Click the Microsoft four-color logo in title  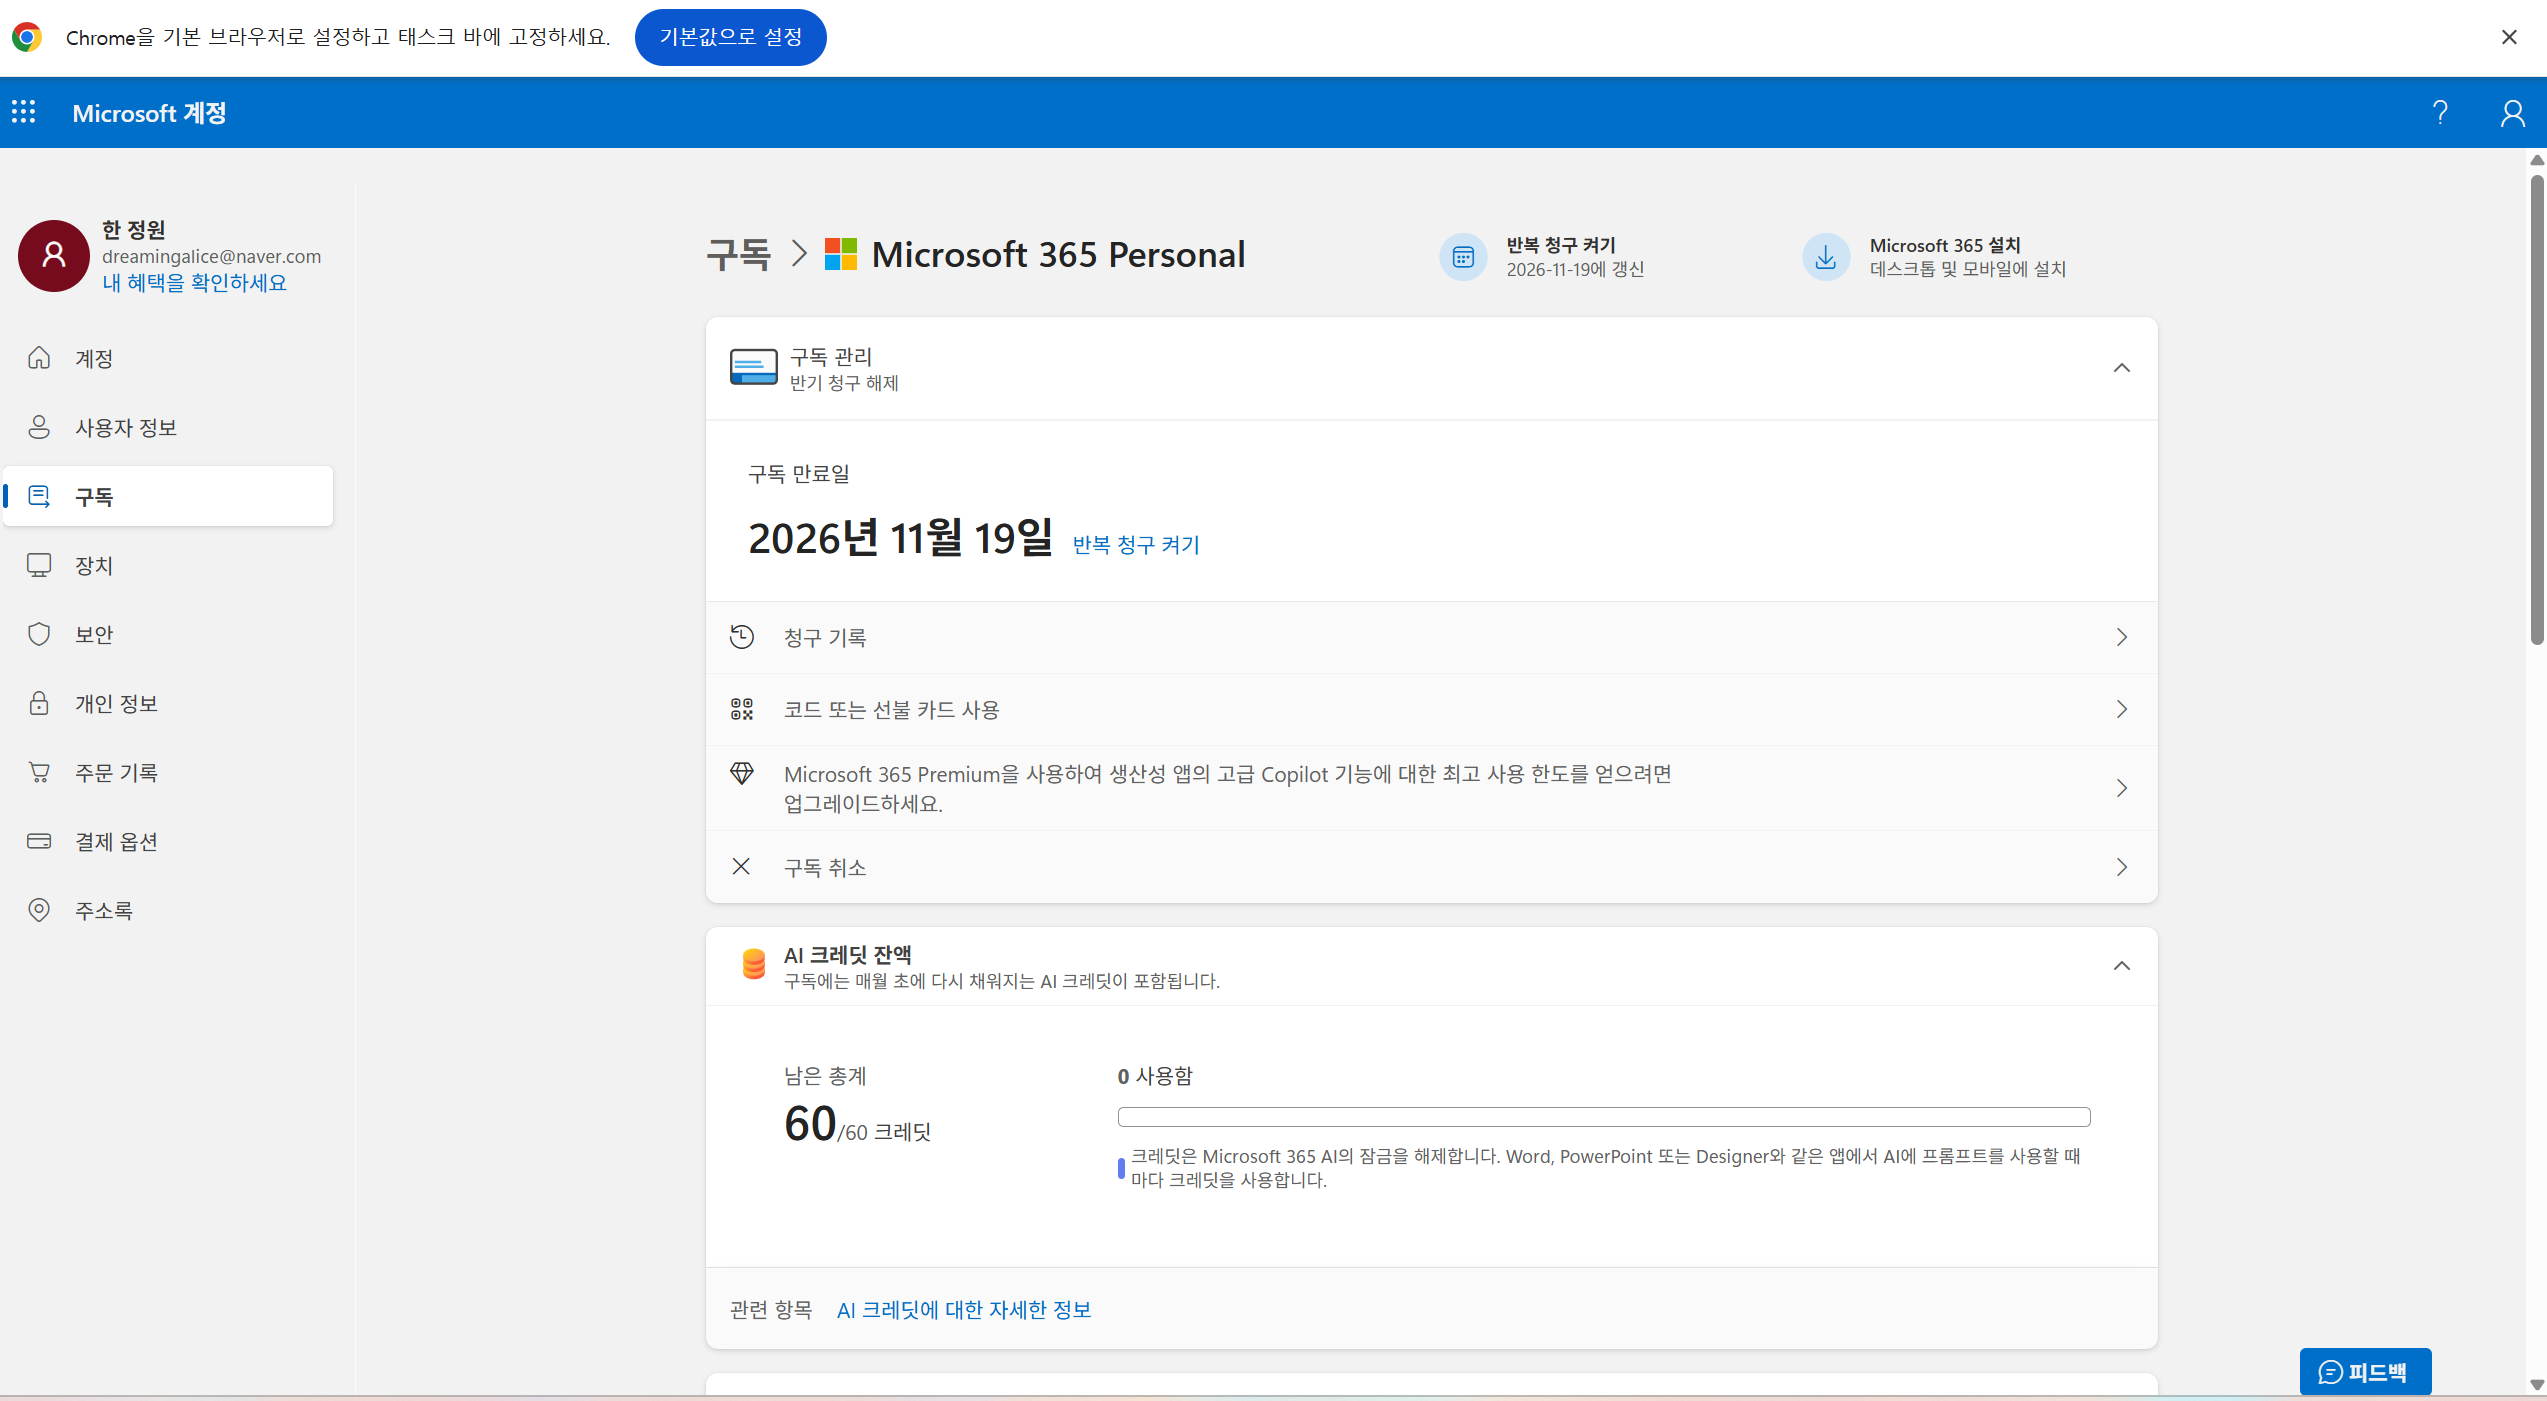point(841,254)
